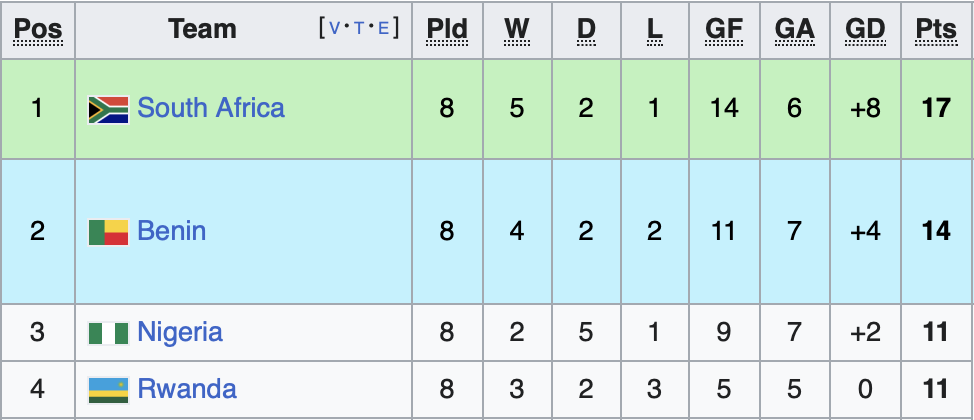Click the W wins column header
The height and width of the screenshot is (420, 974).
click(x=516, y=30)
